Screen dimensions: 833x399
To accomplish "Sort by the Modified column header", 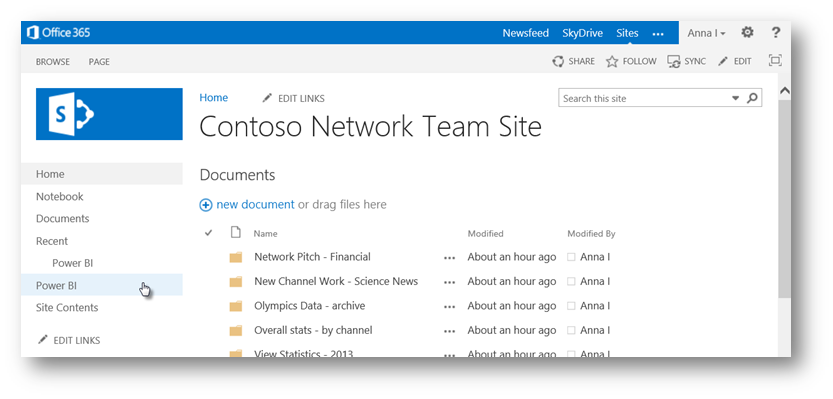I will coord(485,233).
